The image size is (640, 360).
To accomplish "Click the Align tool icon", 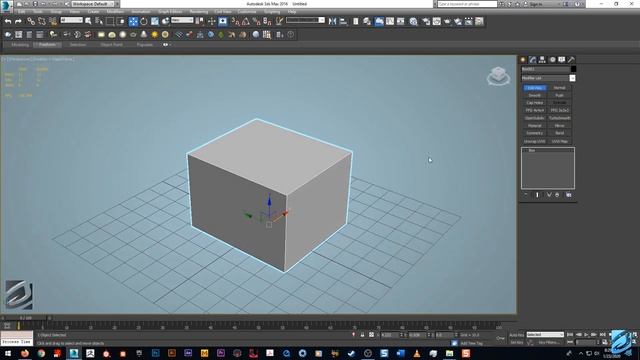I will click(x=343, y=21).
